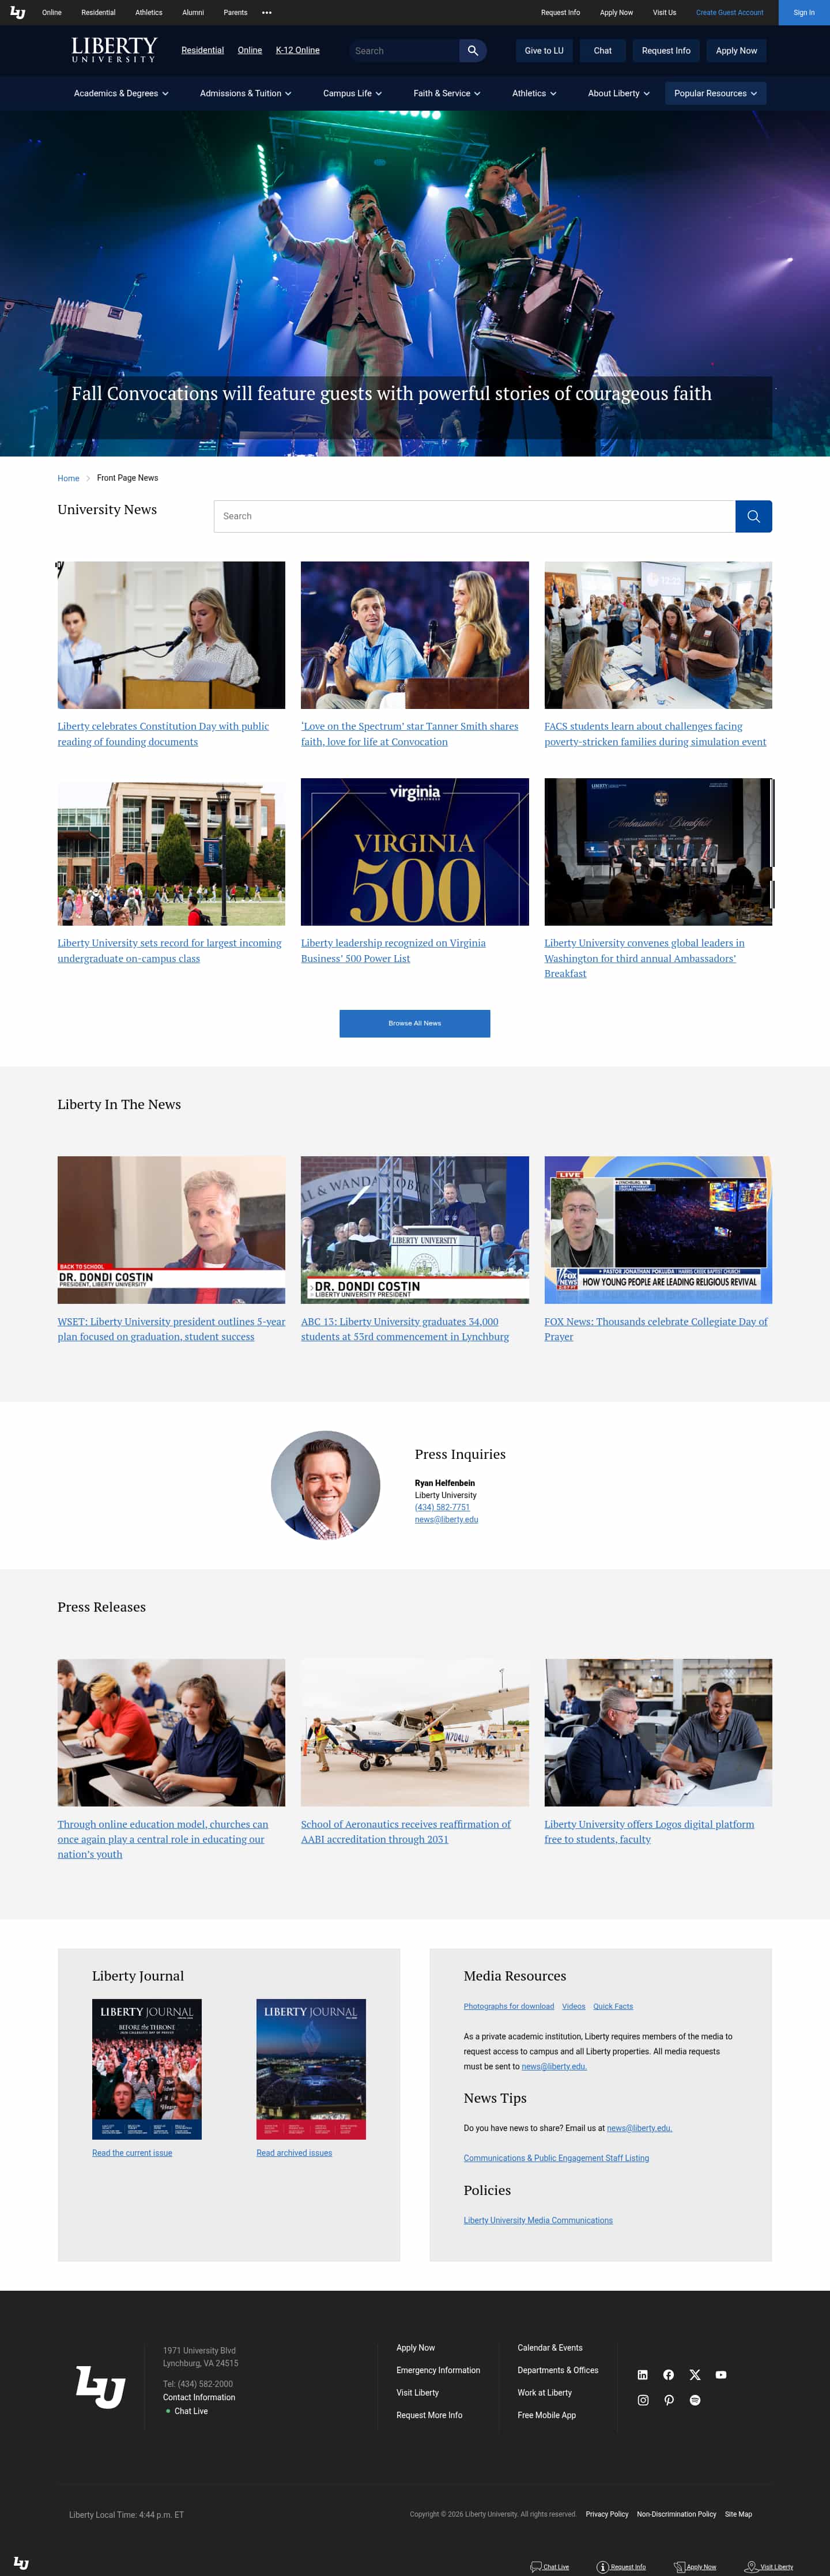Viewport: 830px width, 2576px height.
Task: Click the small LU logo at bottom-left corner
Action: pyautogui.click(x=21, y=2563)
